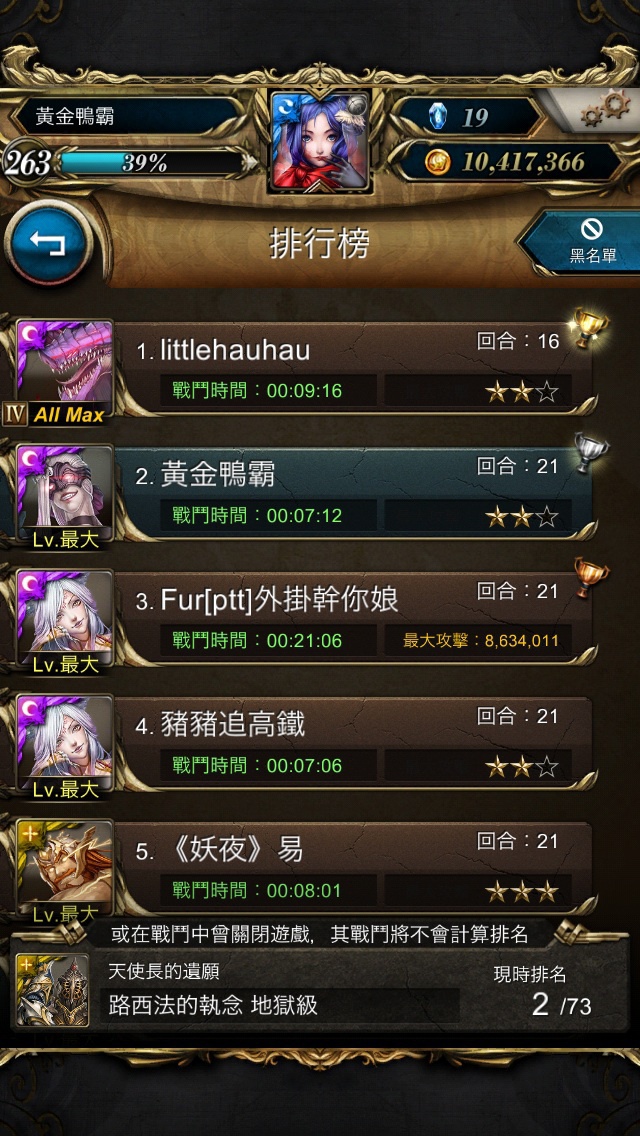Tap the blue diamond gem icon
The image size is (640, 1136).
pos(439,116)
